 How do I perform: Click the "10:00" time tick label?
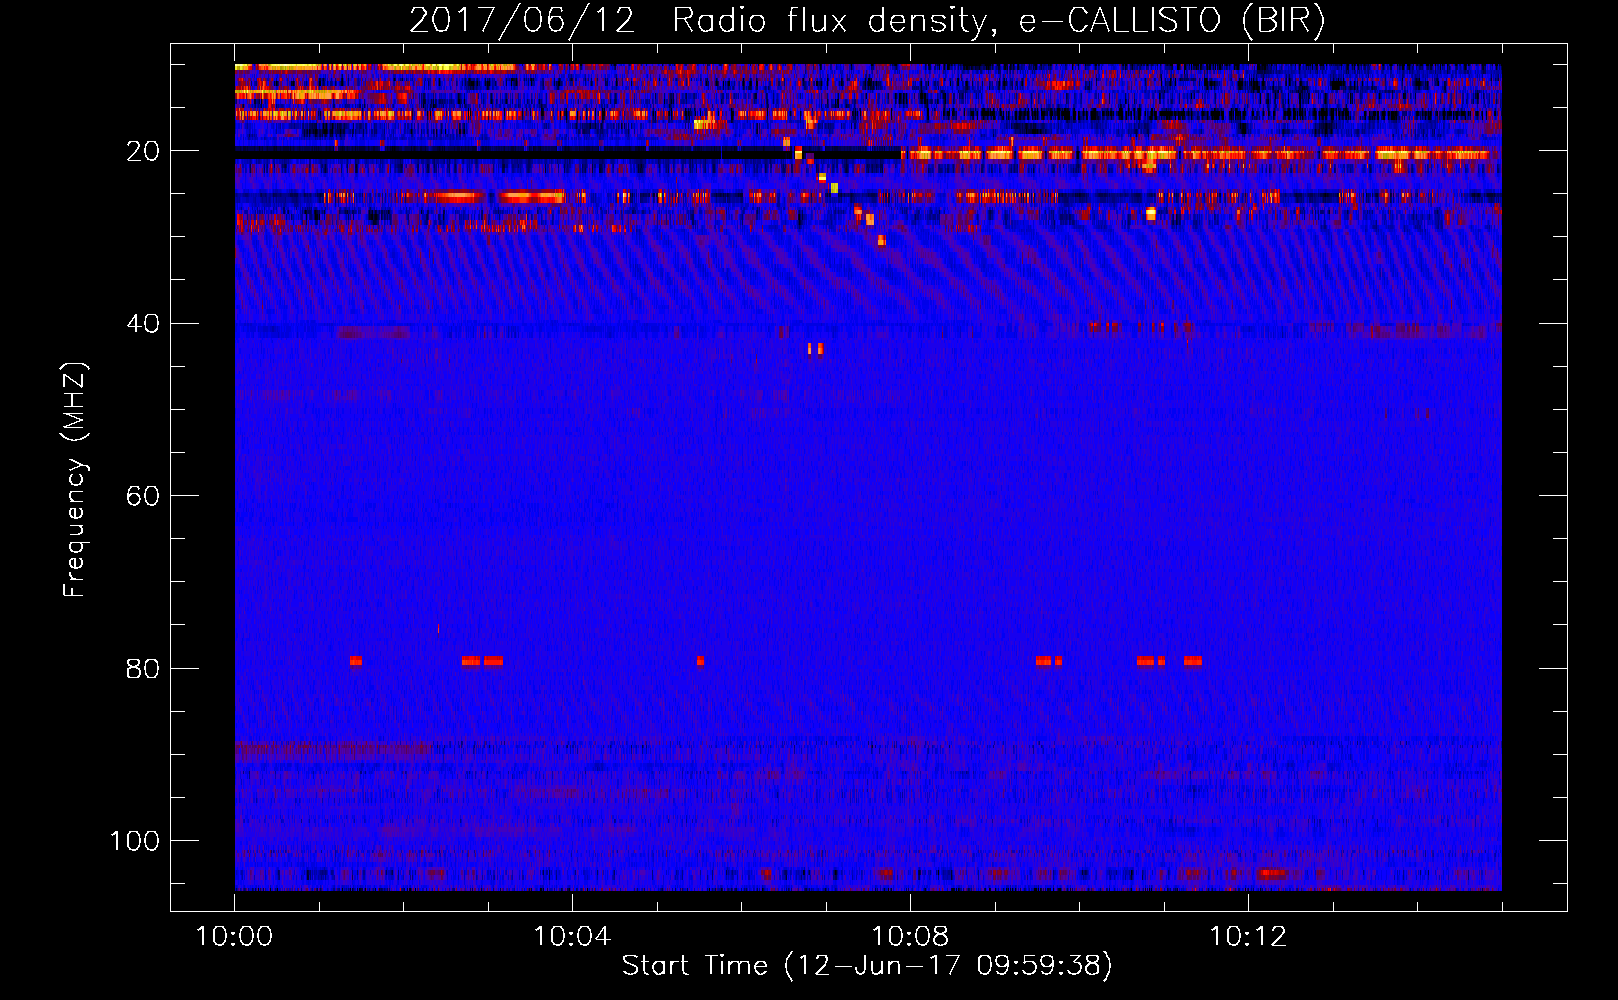click(234, 937)
